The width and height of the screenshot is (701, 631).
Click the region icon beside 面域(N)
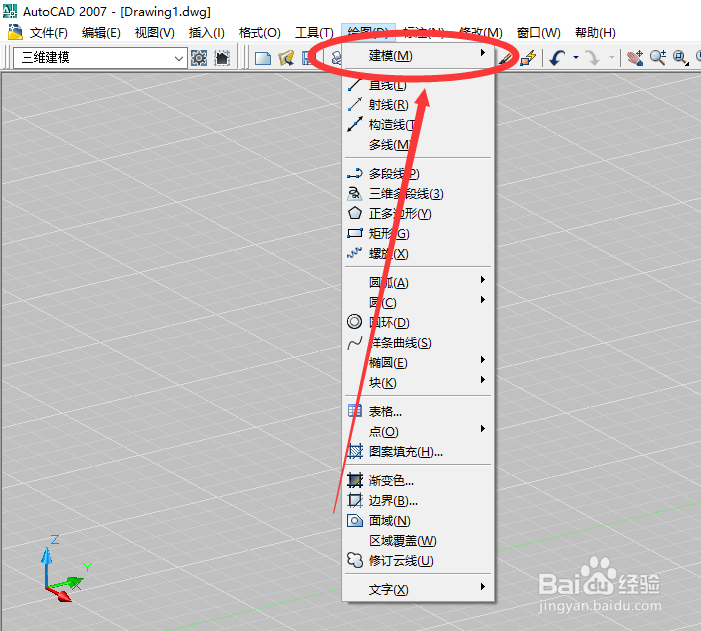[355, 521]
